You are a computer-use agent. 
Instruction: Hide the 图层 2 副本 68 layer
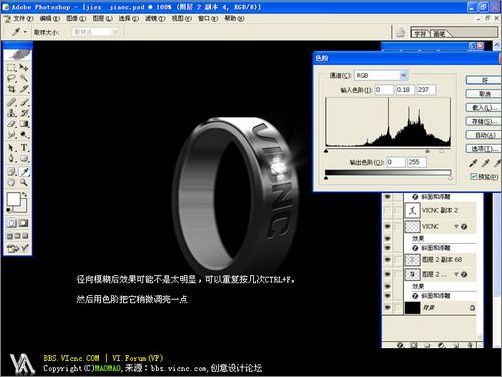click(x=387, y=259)
